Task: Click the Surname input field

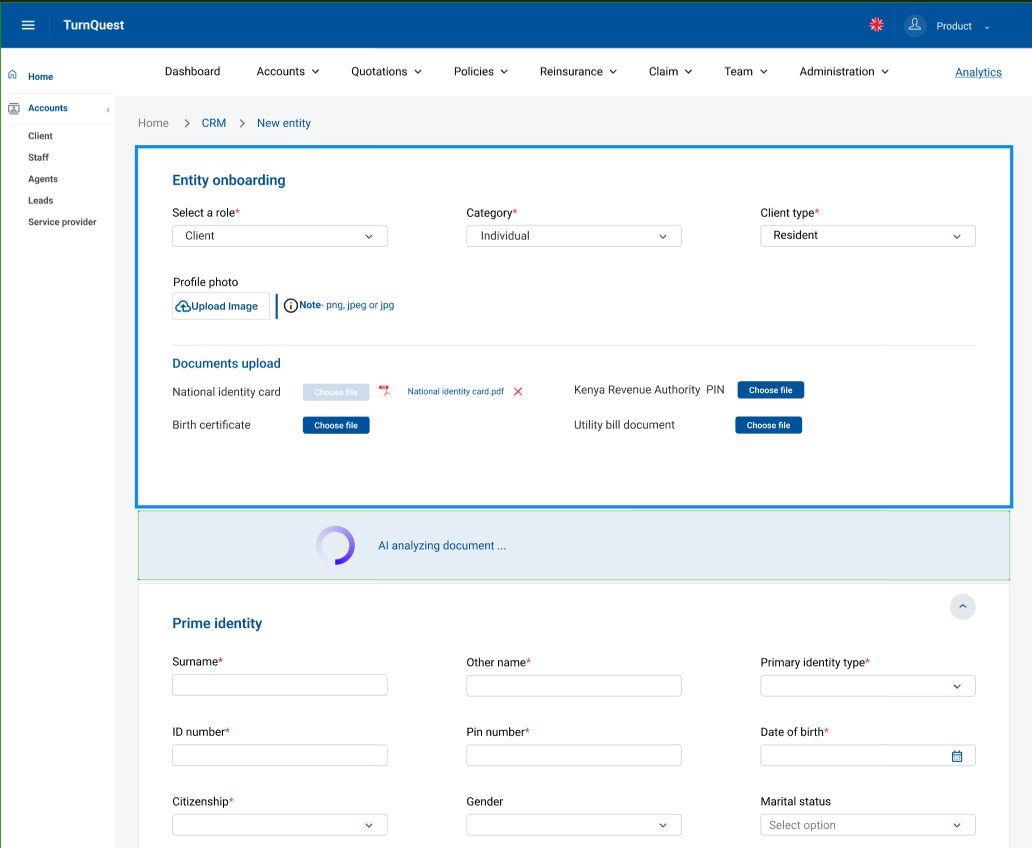Action: pos(279,685)
